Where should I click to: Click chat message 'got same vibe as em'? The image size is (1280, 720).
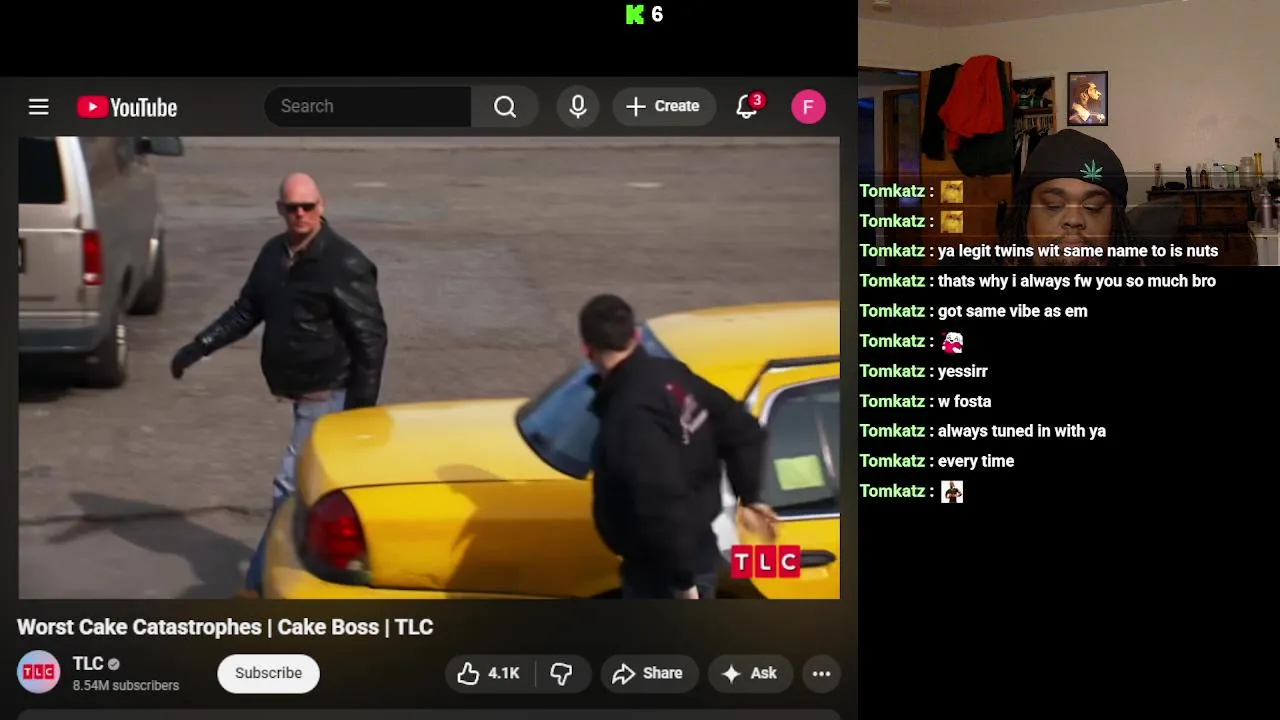coord(1013,311)
